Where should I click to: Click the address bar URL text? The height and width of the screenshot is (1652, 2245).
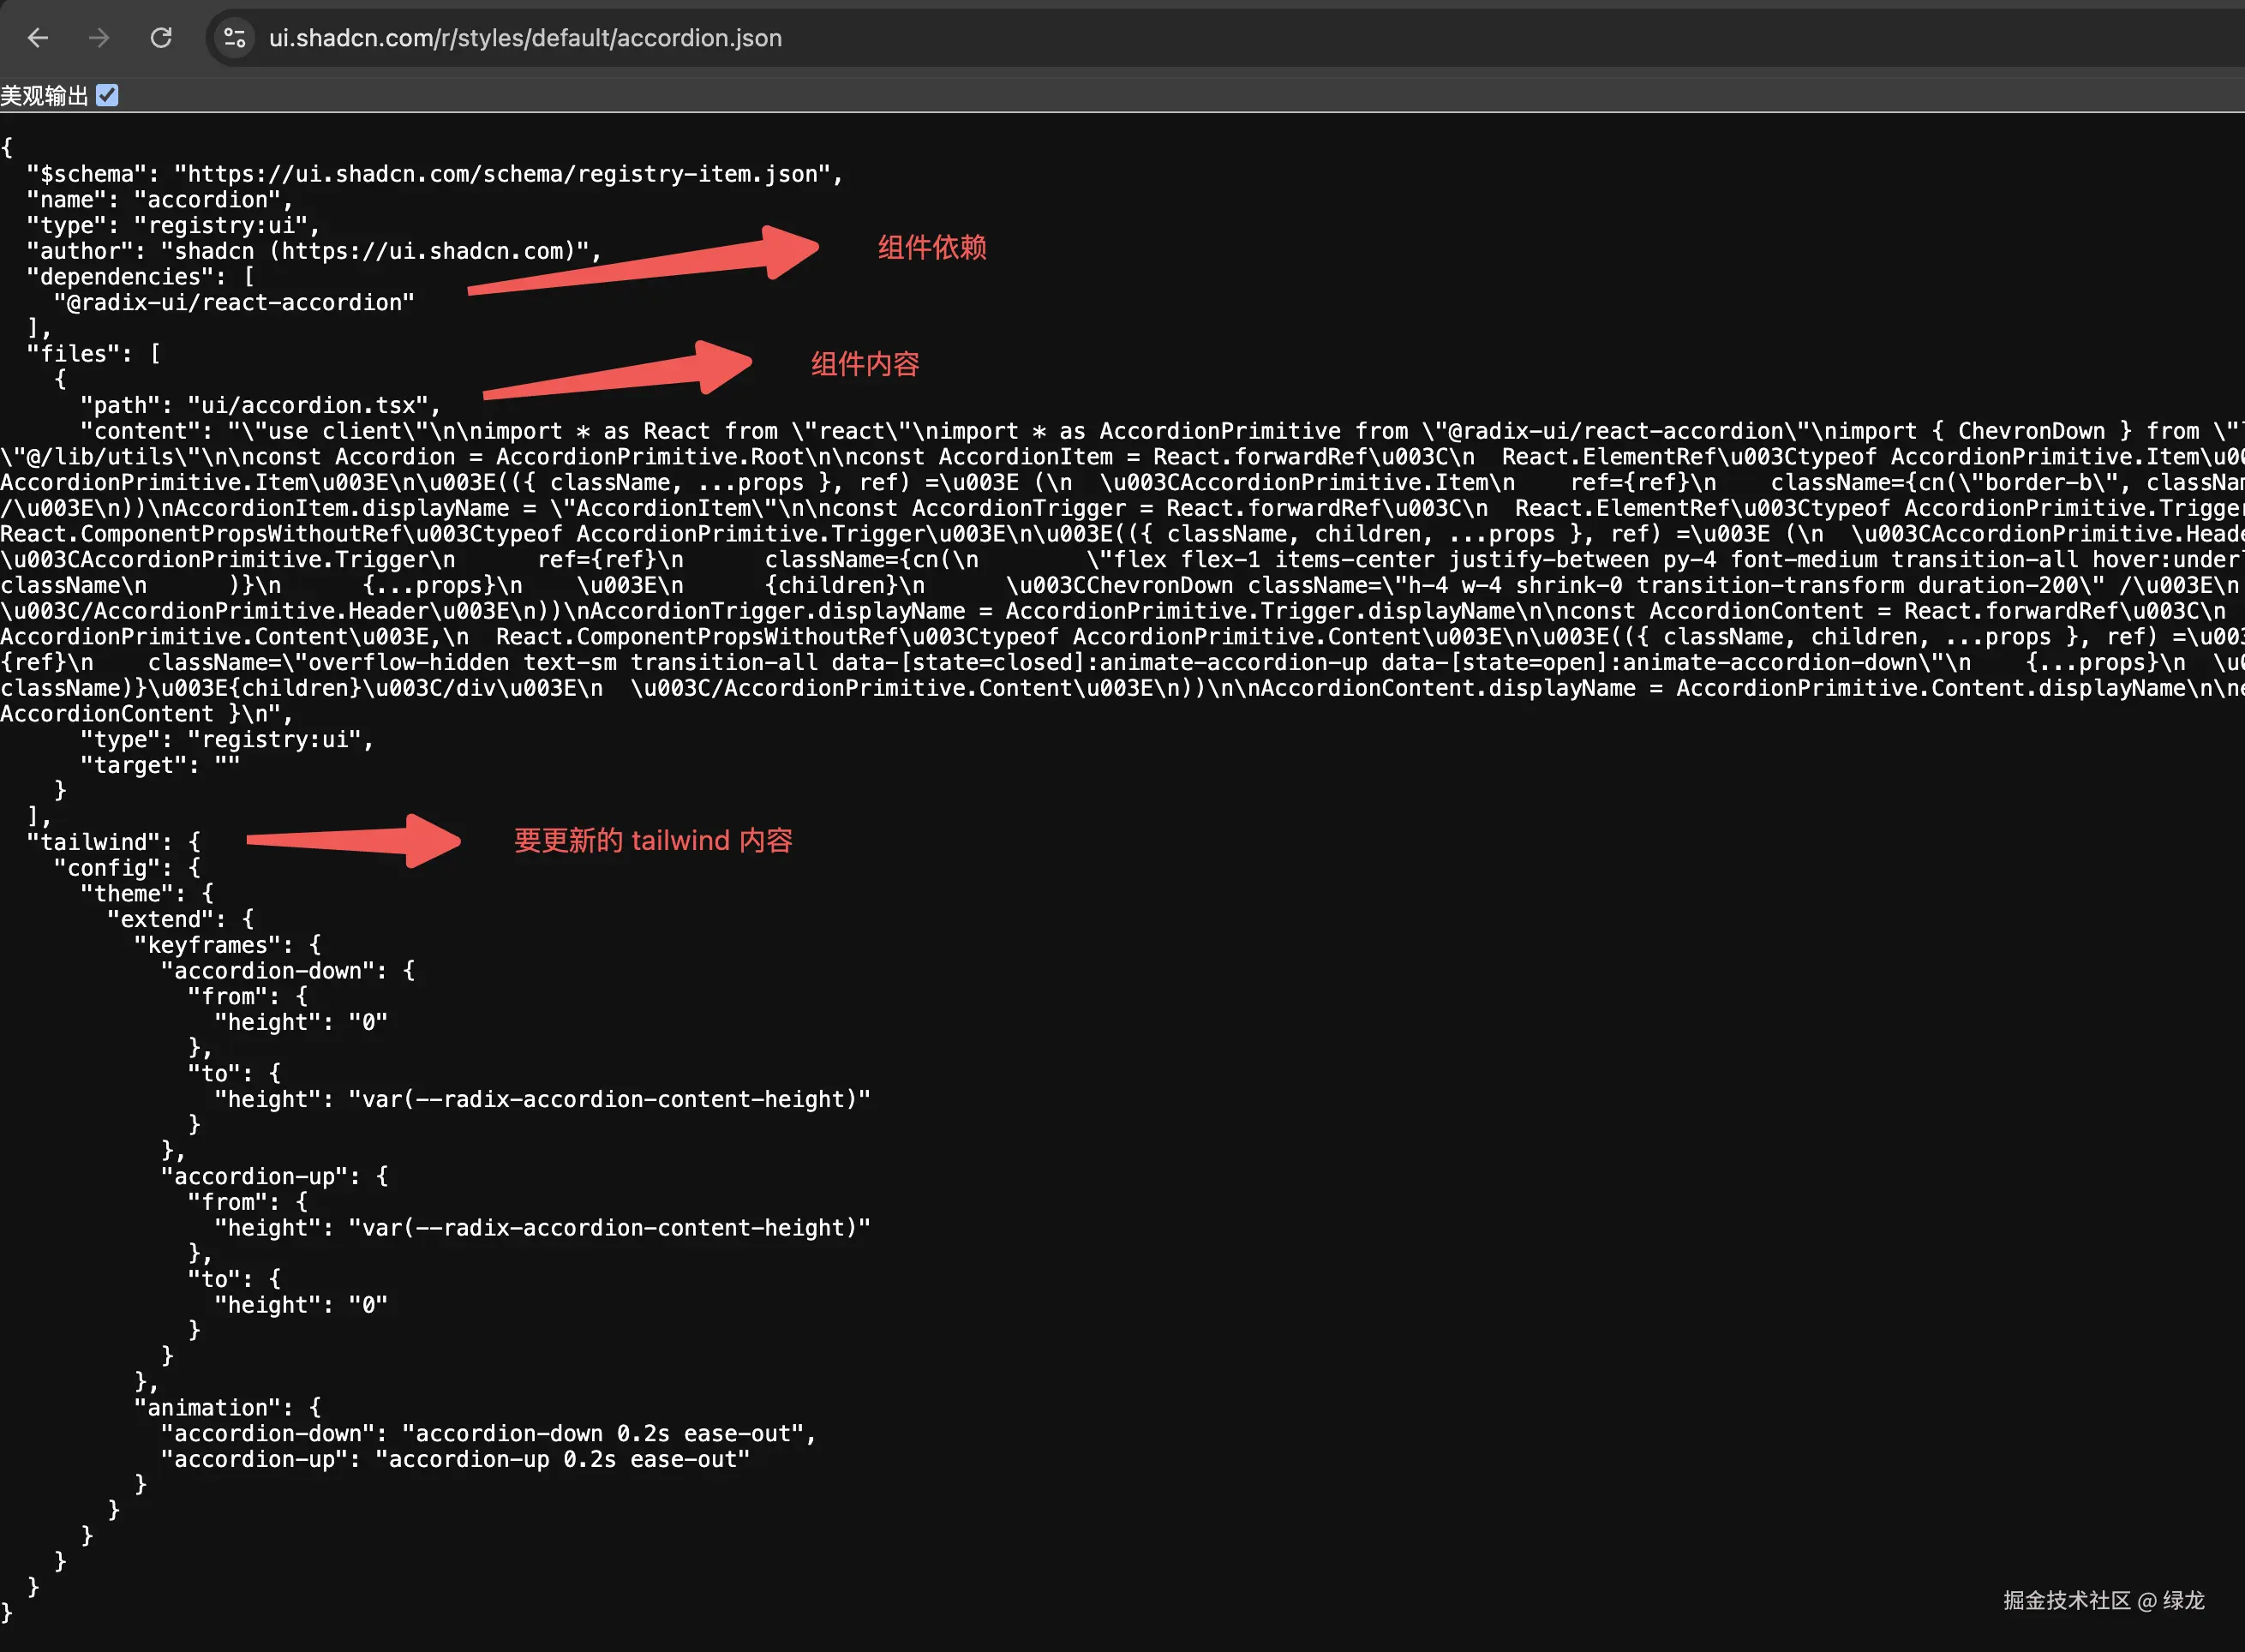tap(525, 38)
